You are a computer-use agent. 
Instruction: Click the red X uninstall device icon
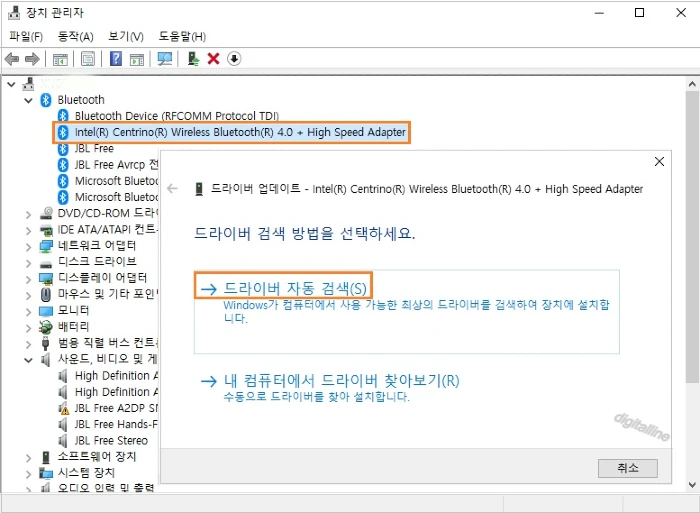pyautogui.click(x=213, y=58)
